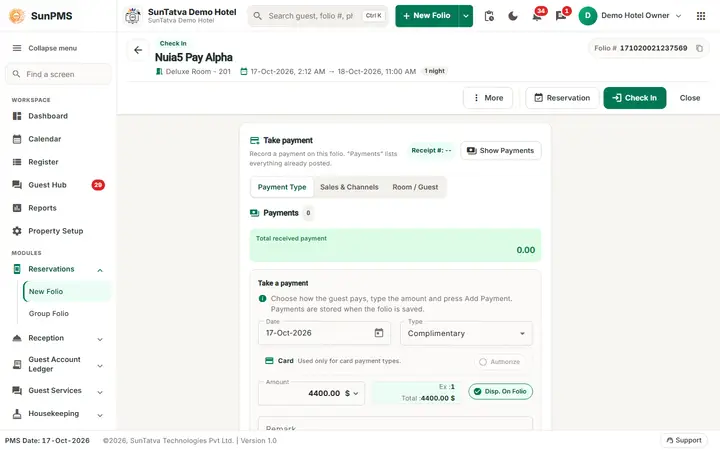Copy the folio number
720x450 pixels.
pos(699,48)
